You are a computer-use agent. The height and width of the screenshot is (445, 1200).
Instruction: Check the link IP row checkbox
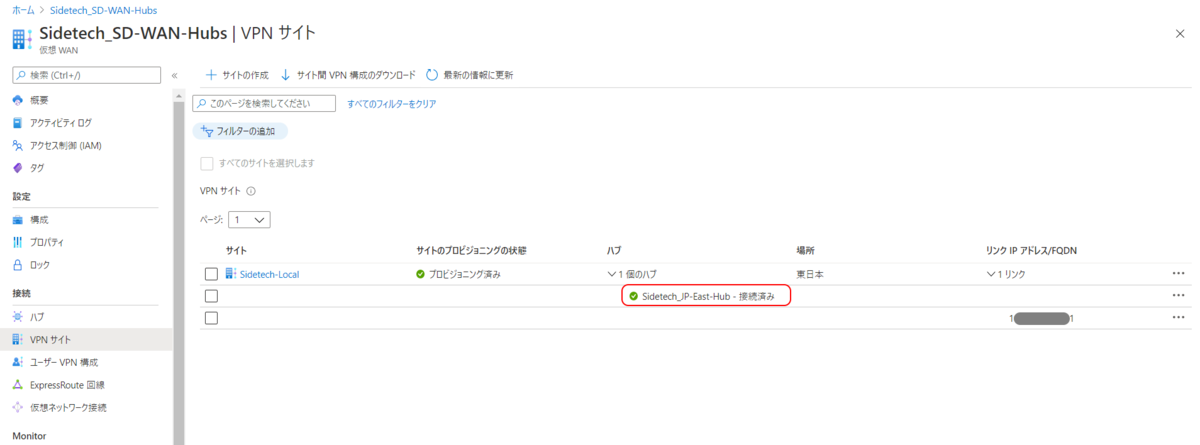tap(211, 318)
